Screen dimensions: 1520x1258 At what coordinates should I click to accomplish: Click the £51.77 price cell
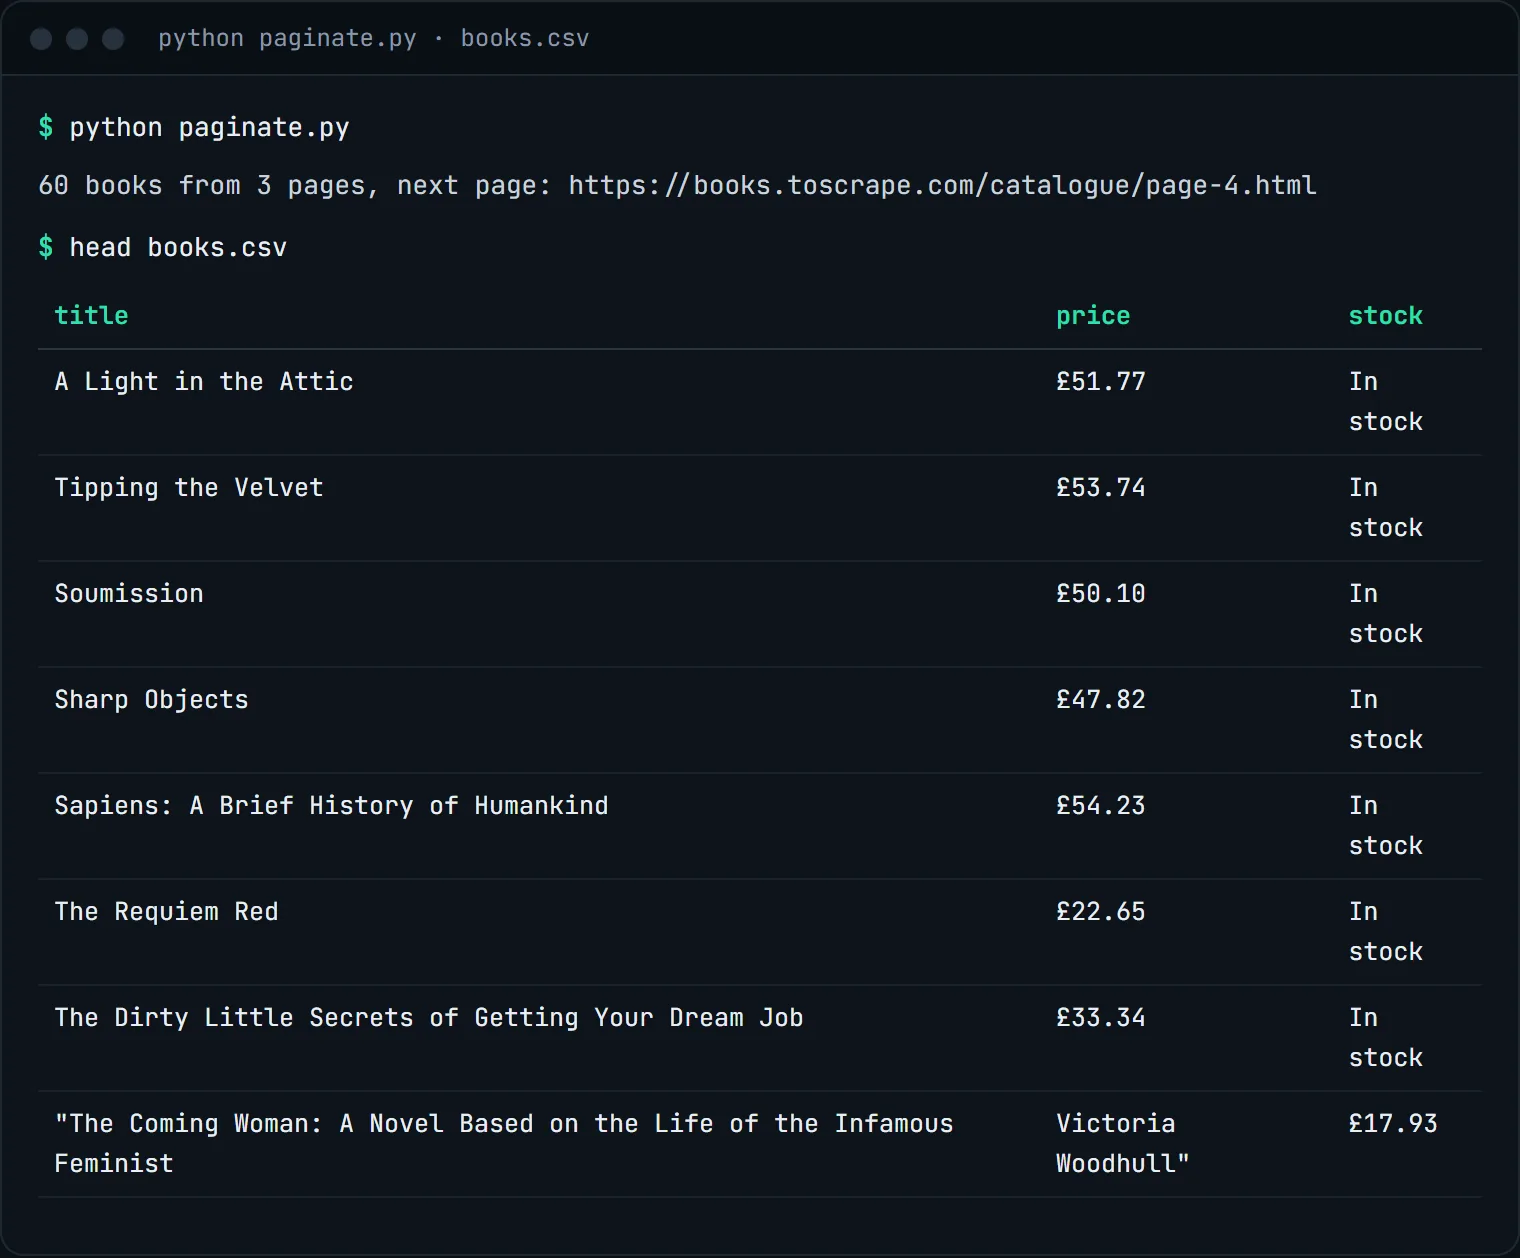click(1101, 382)
